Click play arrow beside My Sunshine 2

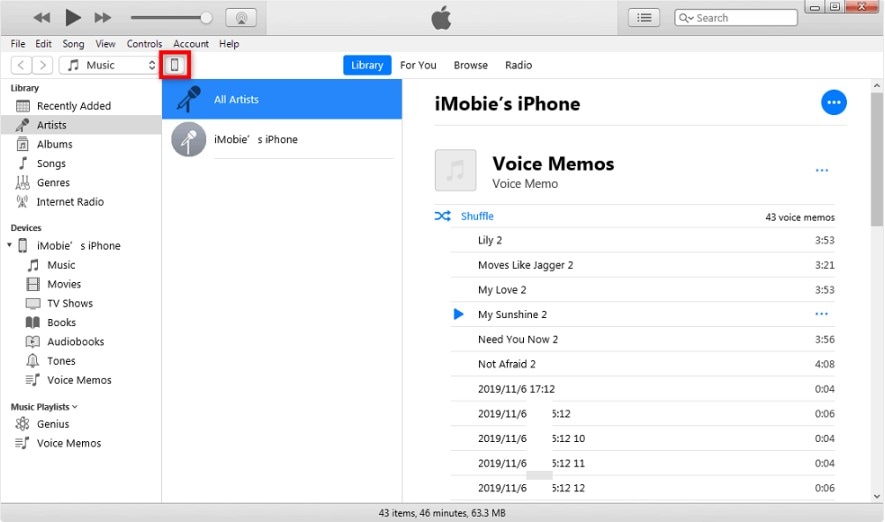(x=458, y=314)
